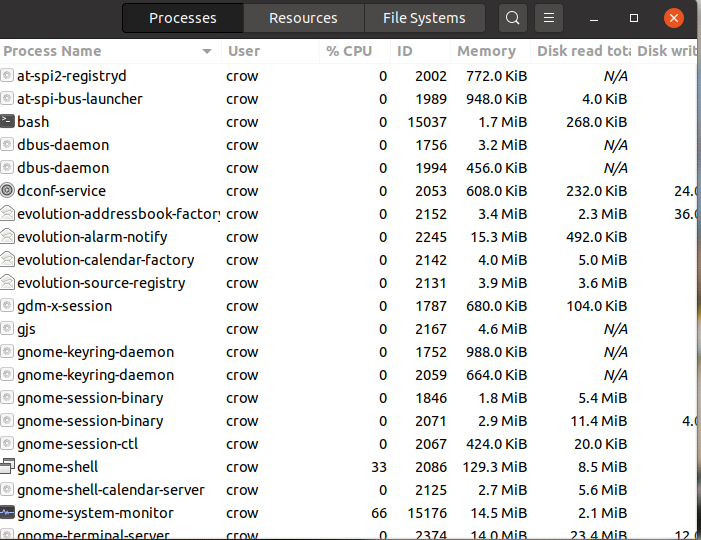Select the dconf-service process name

(x=61, y=191)
